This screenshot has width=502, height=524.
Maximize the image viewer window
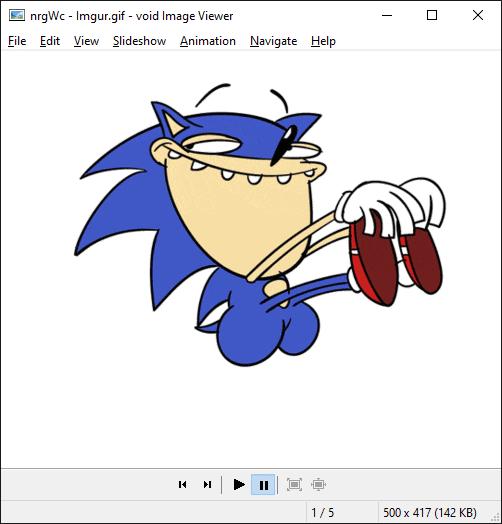432,15
